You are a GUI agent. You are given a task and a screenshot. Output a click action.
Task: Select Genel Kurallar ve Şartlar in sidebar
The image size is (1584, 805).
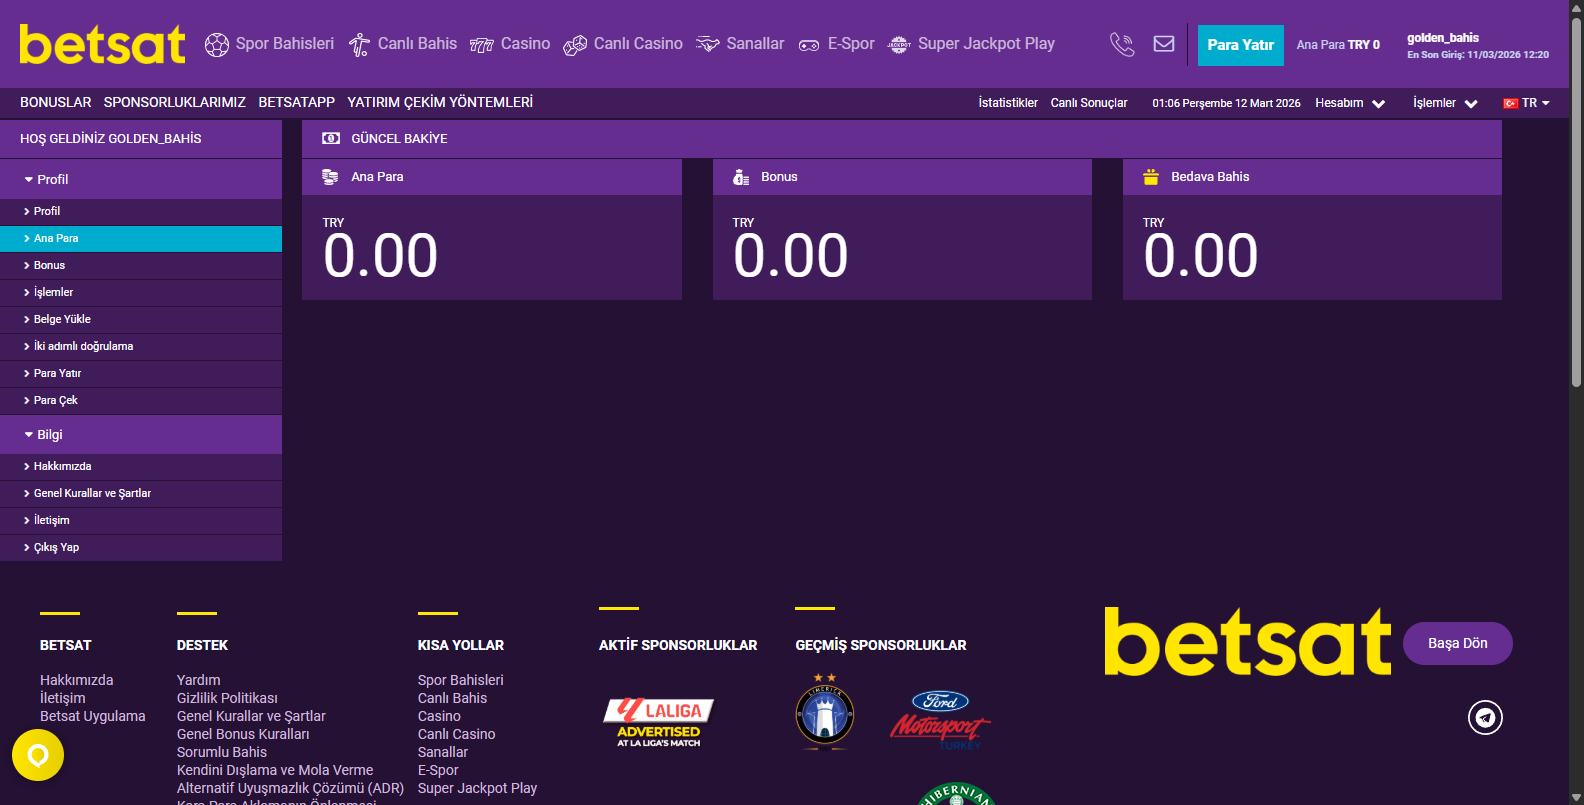141,493
